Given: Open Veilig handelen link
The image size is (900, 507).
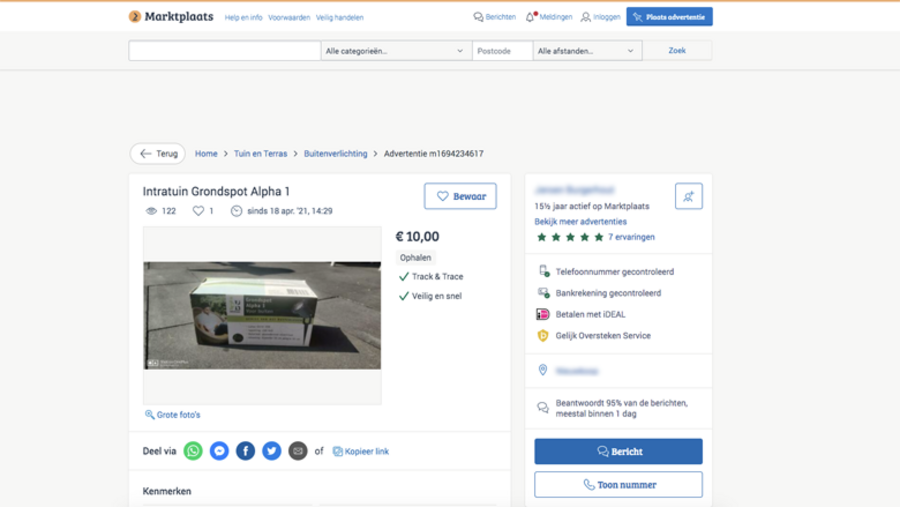Looking at the screenshot, I should click(340, 18).
